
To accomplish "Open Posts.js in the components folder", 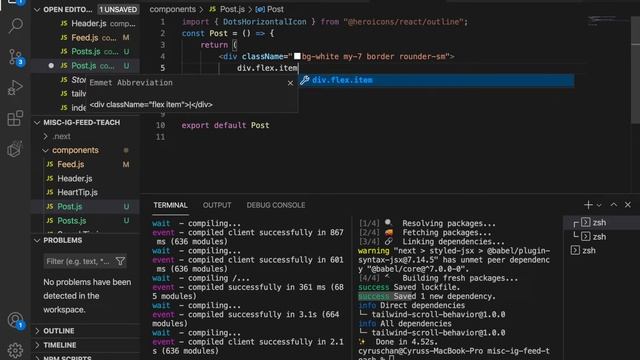I will 71,220.
